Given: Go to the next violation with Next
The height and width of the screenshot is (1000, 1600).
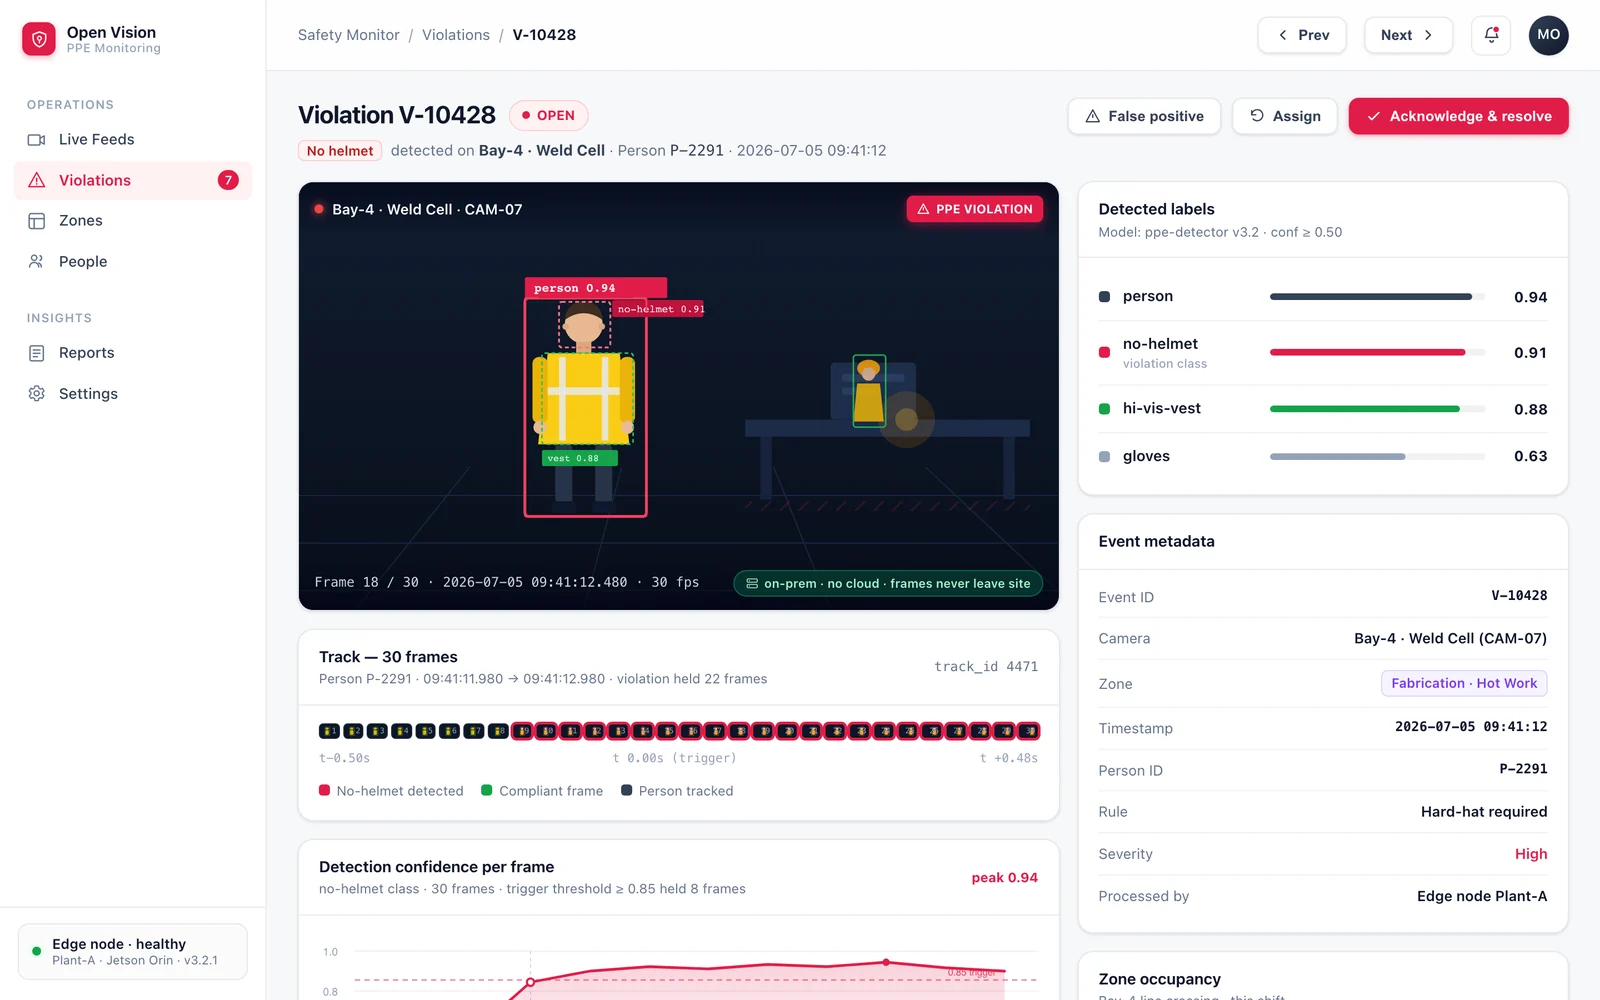Looking at the screenshot, I should (1408, 35).
